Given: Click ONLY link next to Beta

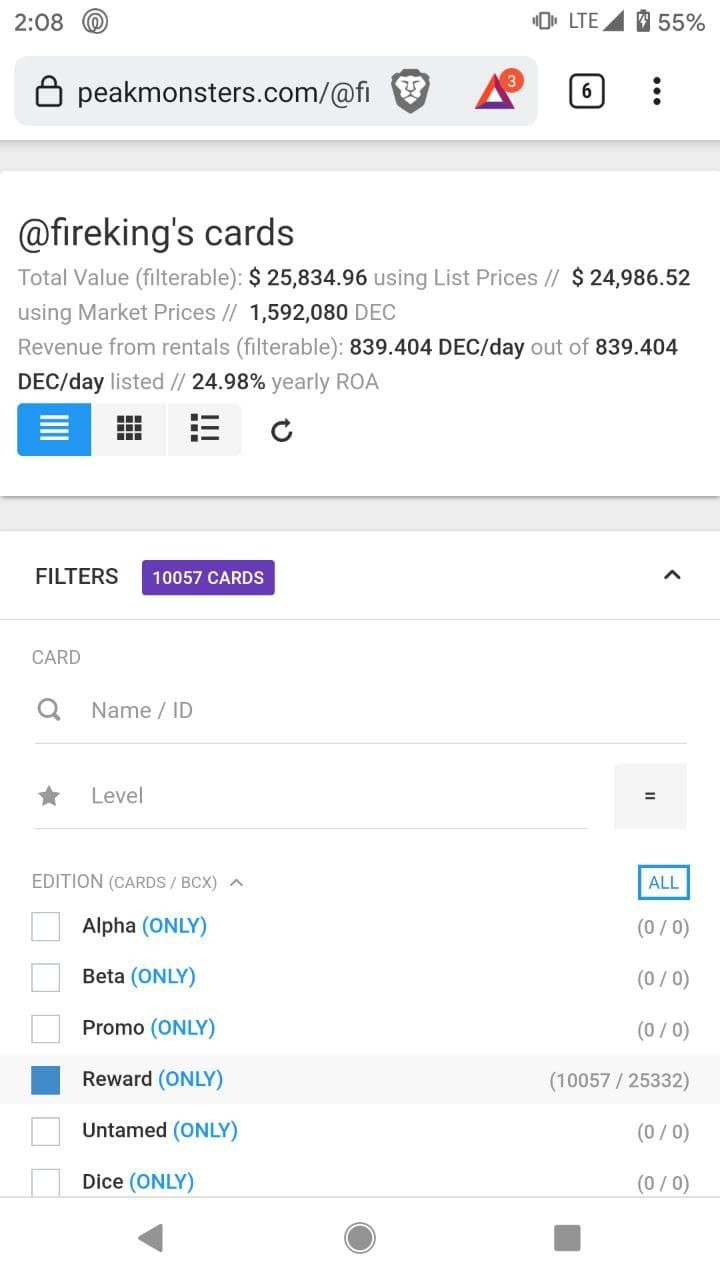Looking at the screenshot, I should click(x=163, y=976).
